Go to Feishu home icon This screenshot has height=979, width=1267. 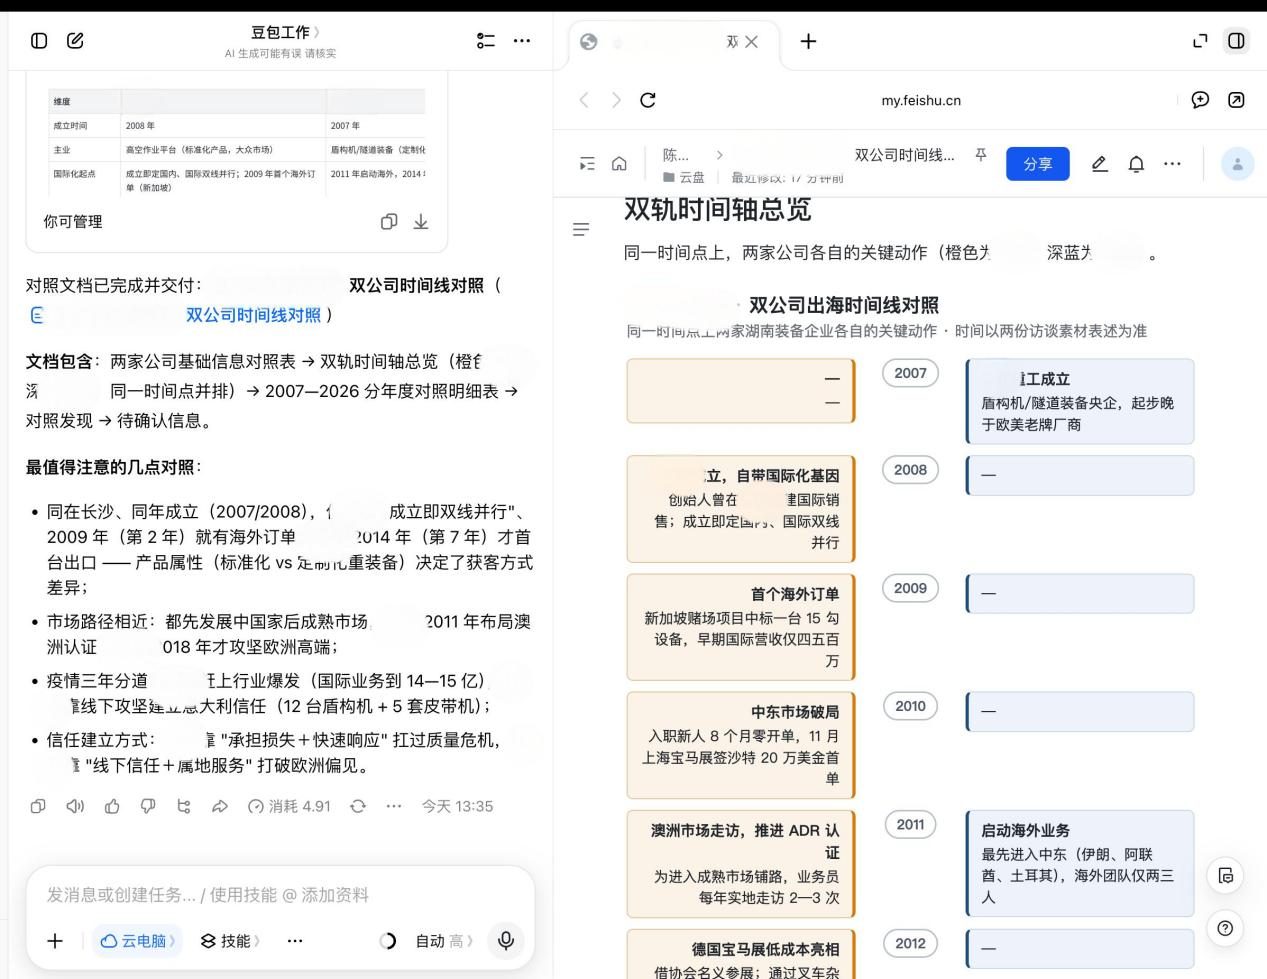620,164
